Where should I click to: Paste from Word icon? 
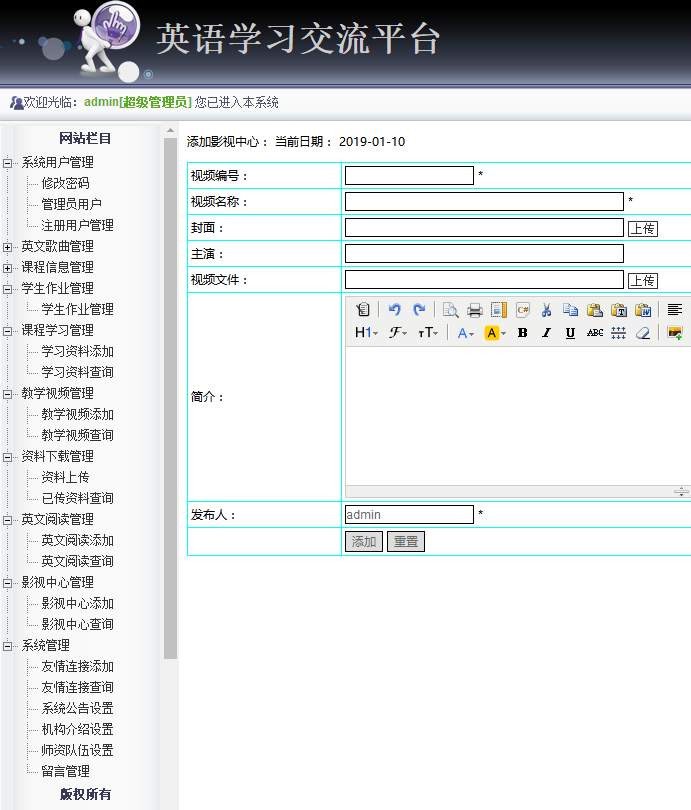[x=643, y=309]
